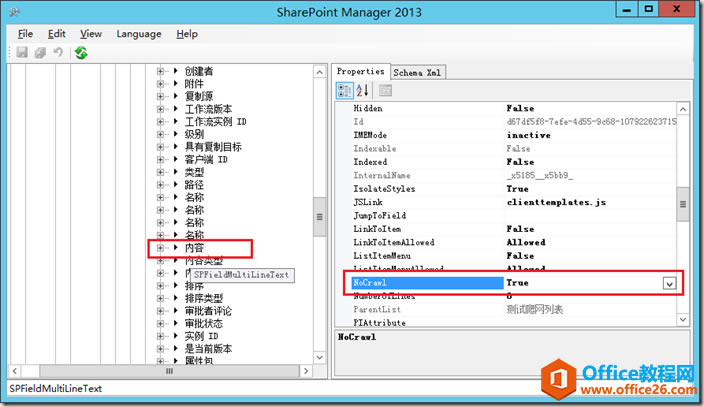Expand the 审批状态 tree node
The width and height of the screenshot is (704, 407).
tap(160, 323)
